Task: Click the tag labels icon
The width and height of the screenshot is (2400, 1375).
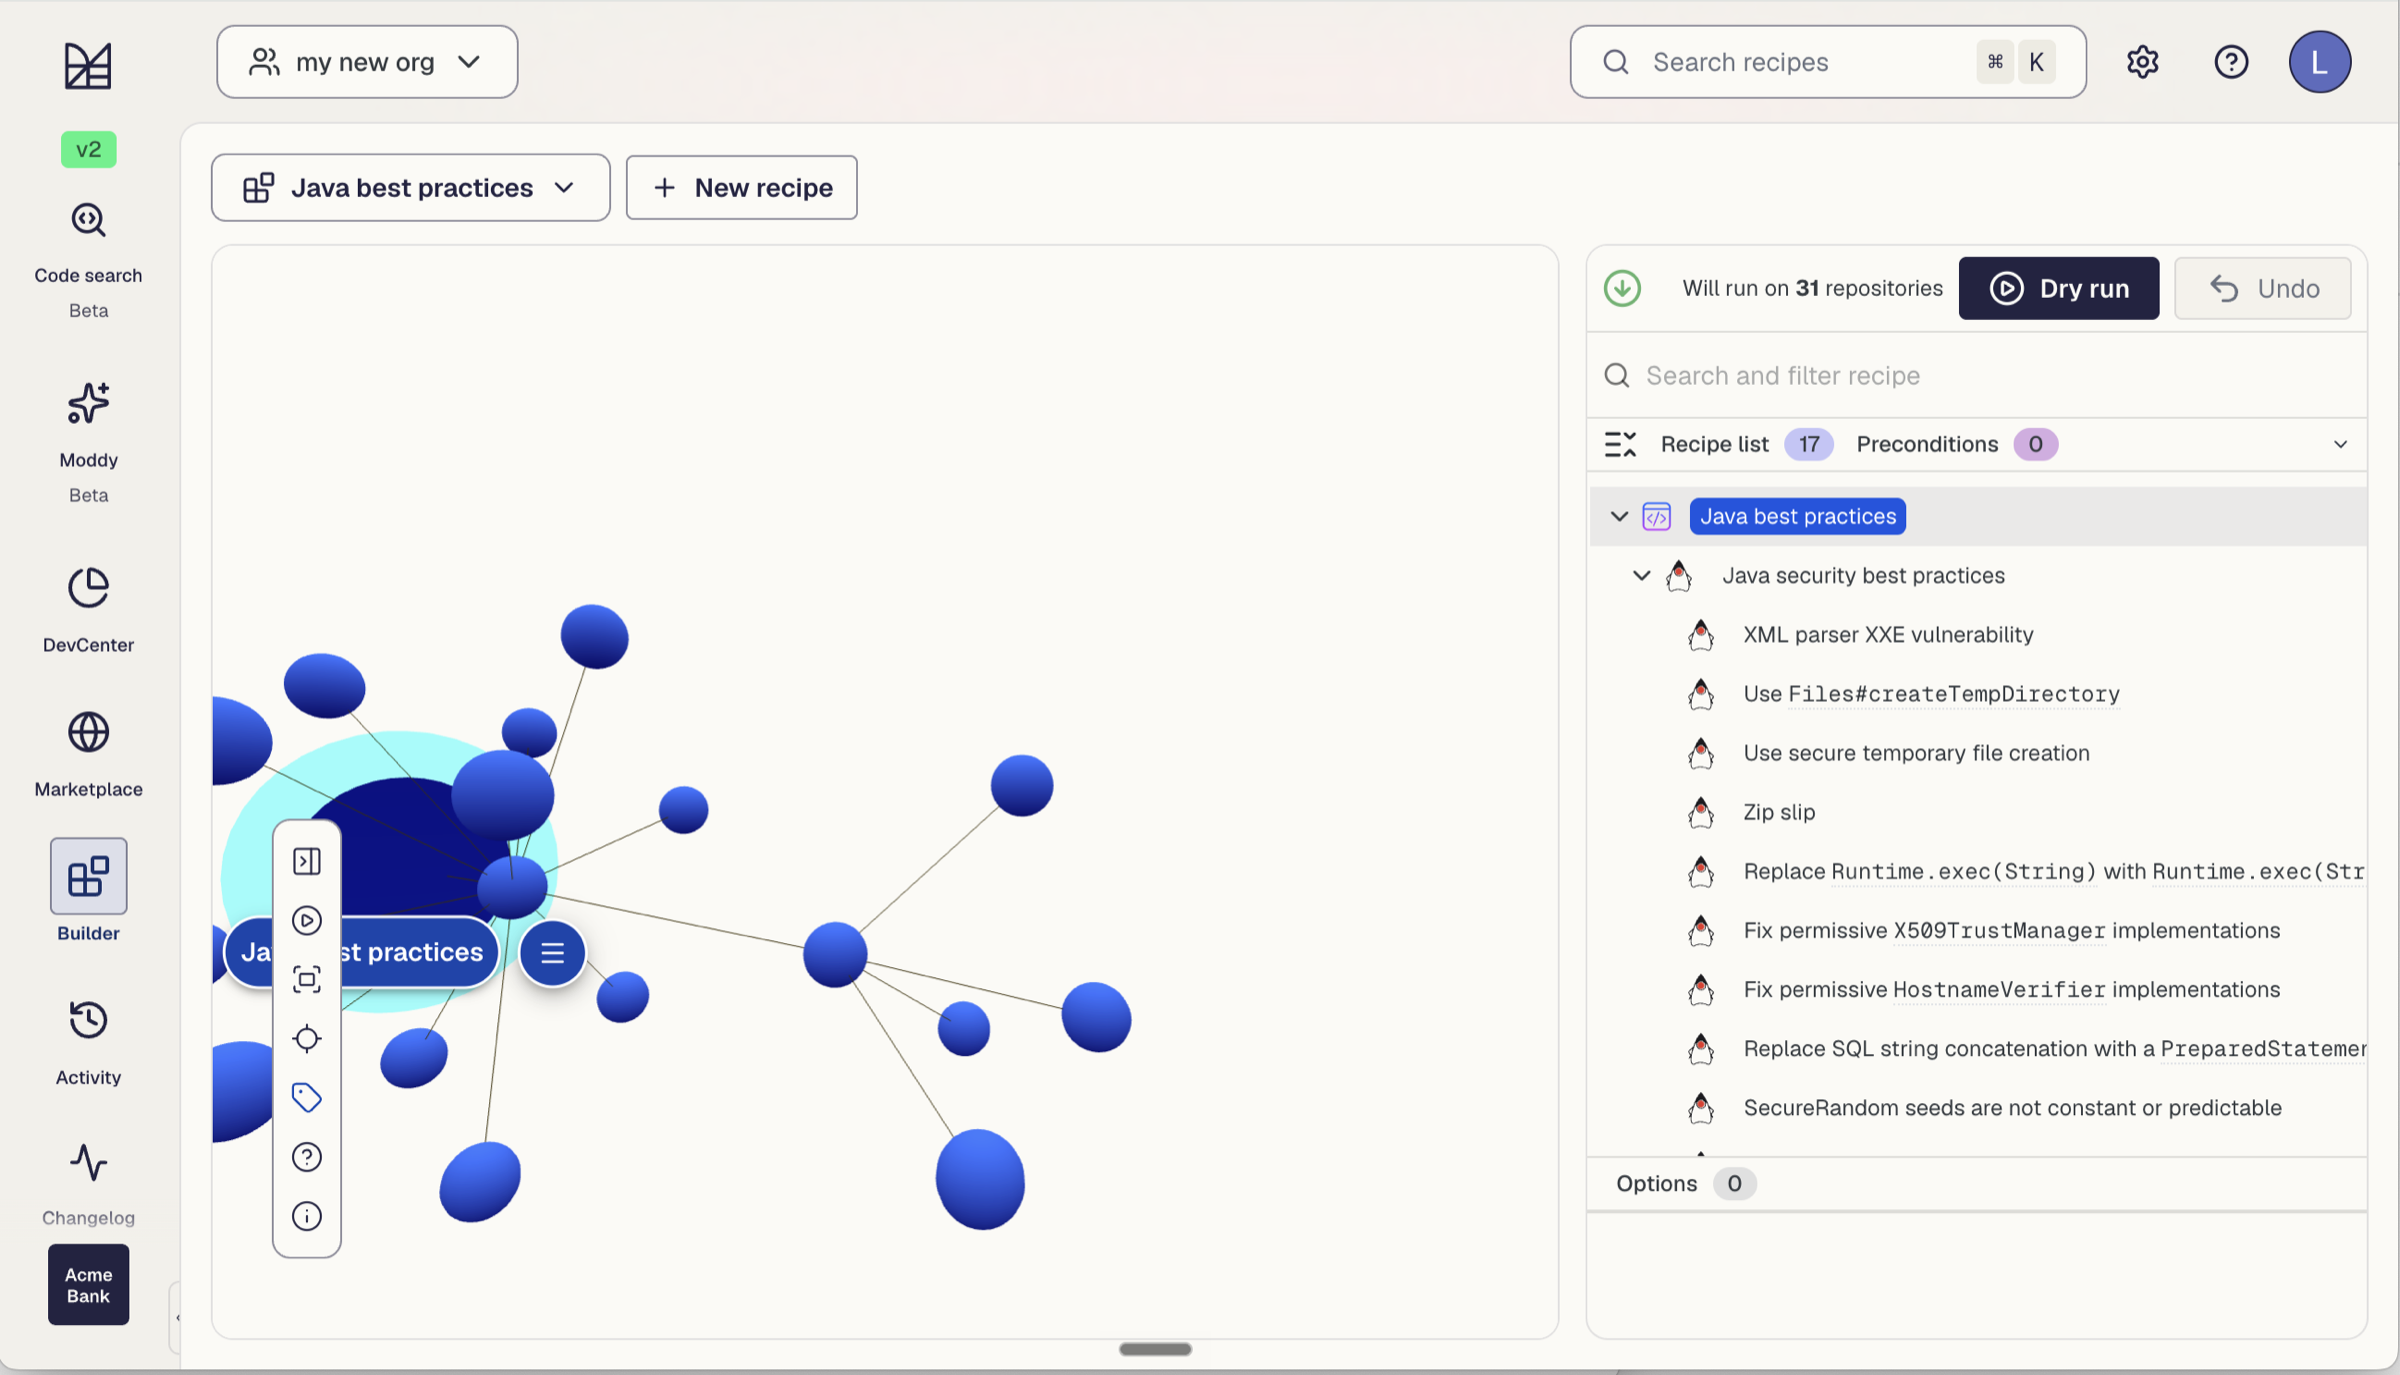Action: 306,1097
